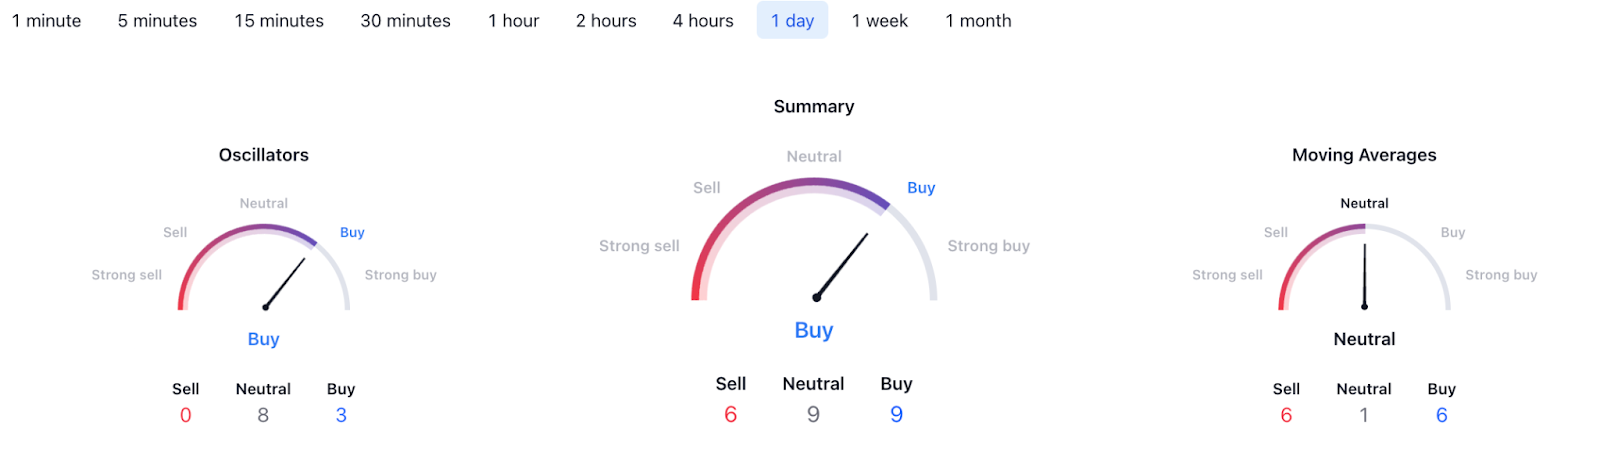Screen dimensions: 1600x462
Task: Click the Oscillators gauge needle
Action: coord(285,283)
